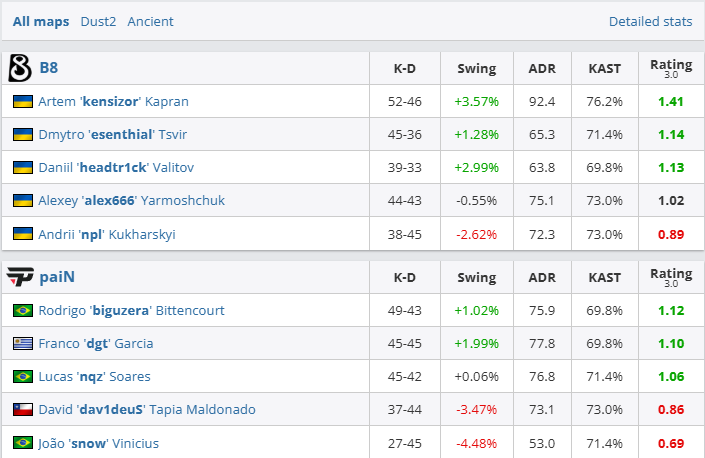Viewport: 705px width, 458px height.
Task: Open Artem 'kensizor' Kapran's player profile
Action: (x=113, y=101)
